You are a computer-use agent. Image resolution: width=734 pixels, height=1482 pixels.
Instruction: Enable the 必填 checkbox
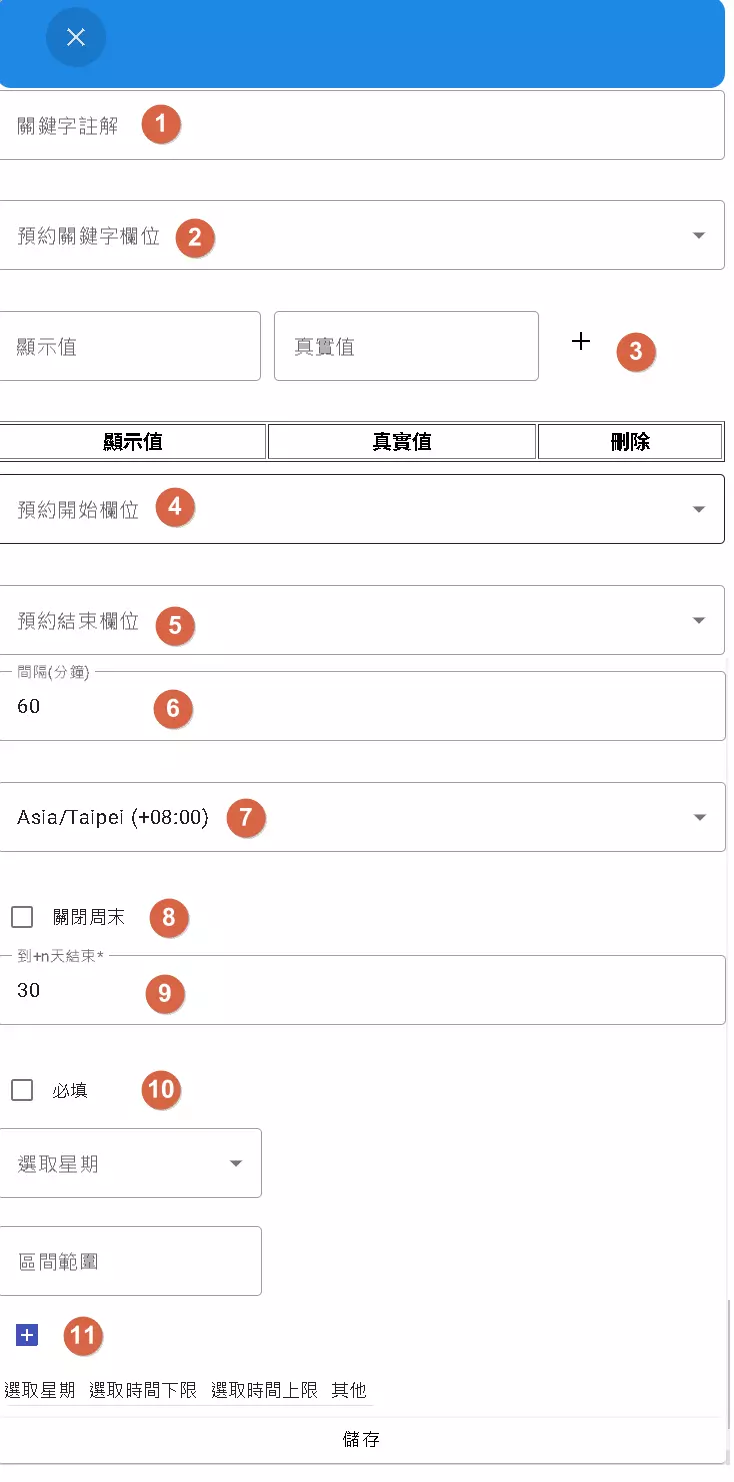[x=22, y=1090]
